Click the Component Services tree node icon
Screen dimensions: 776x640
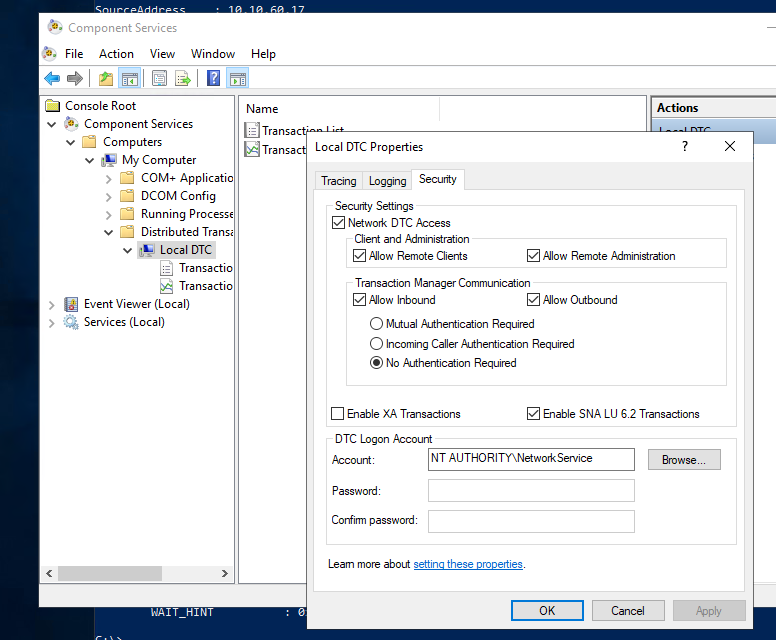point(71,124)
